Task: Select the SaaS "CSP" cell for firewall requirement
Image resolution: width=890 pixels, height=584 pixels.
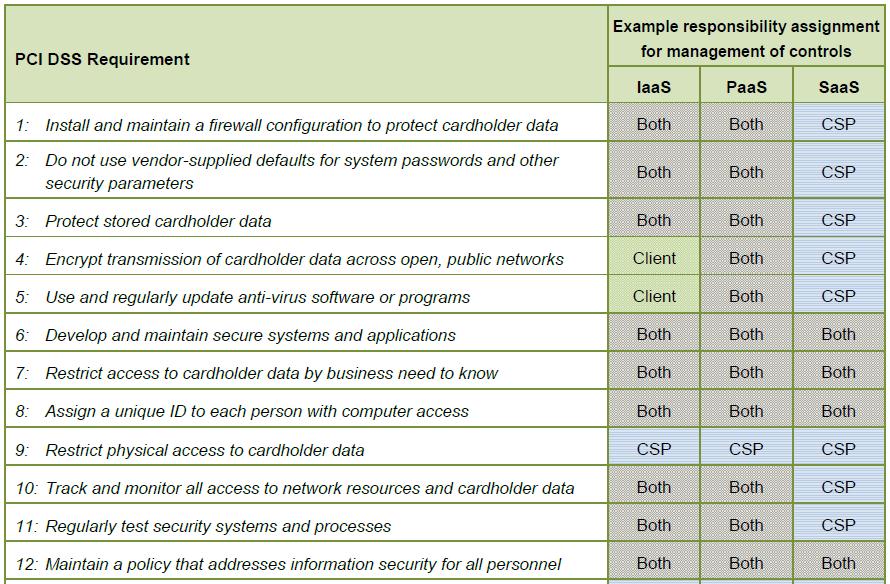Action: pos(838,125)
